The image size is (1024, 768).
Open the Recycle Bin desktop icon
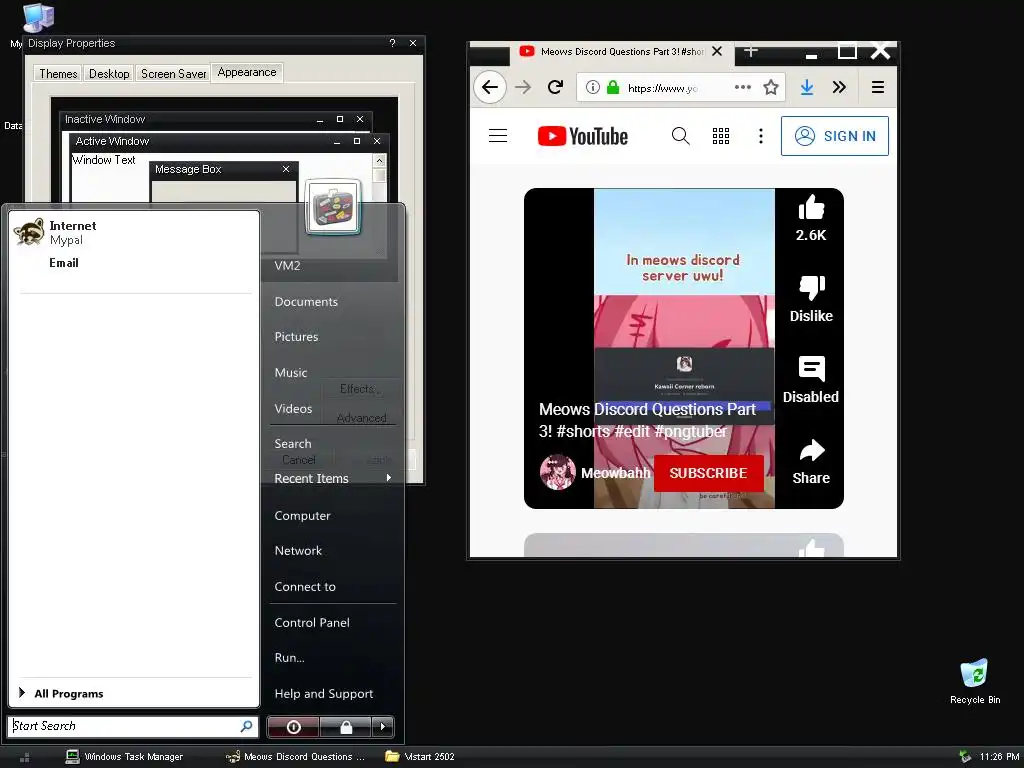pos(975,681)
